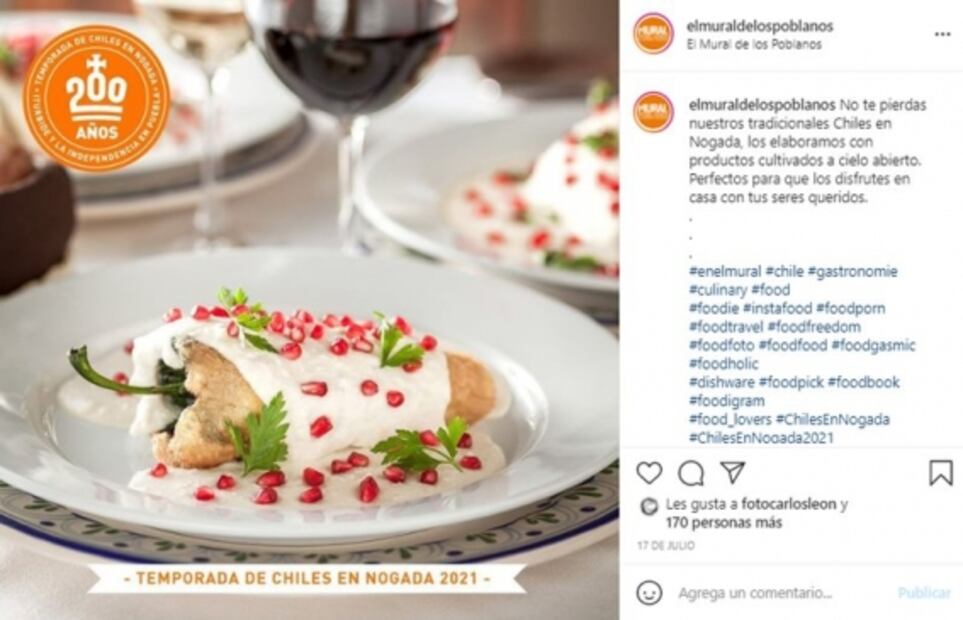
Task: Open the three-dot more options menu
Action: 943,34
